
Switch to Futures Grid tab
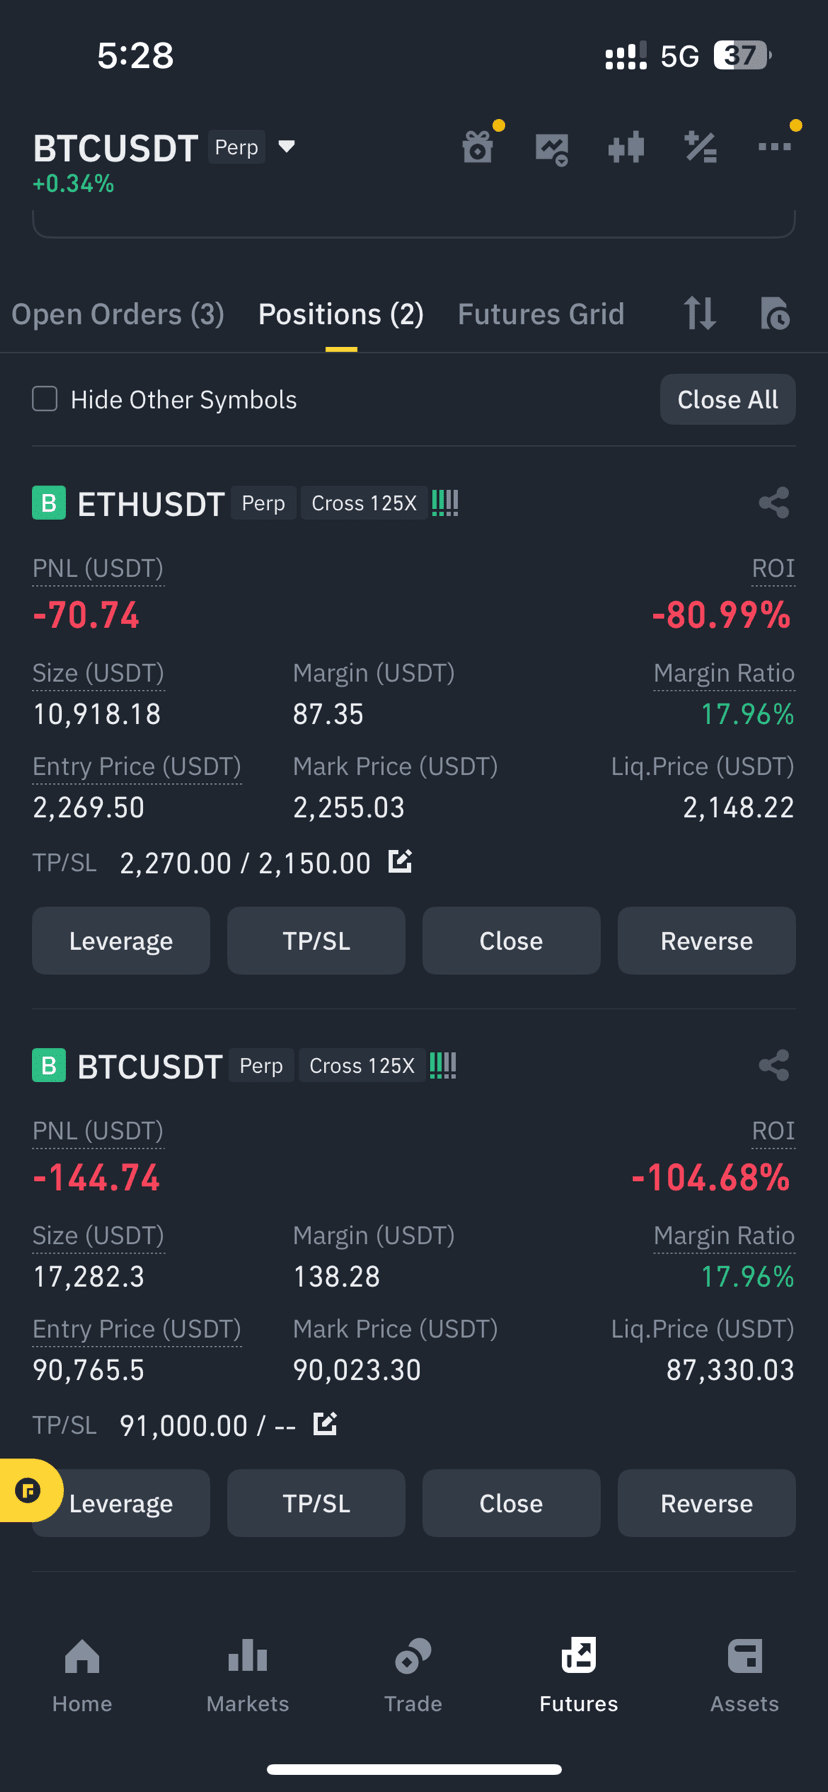point(541,314)
